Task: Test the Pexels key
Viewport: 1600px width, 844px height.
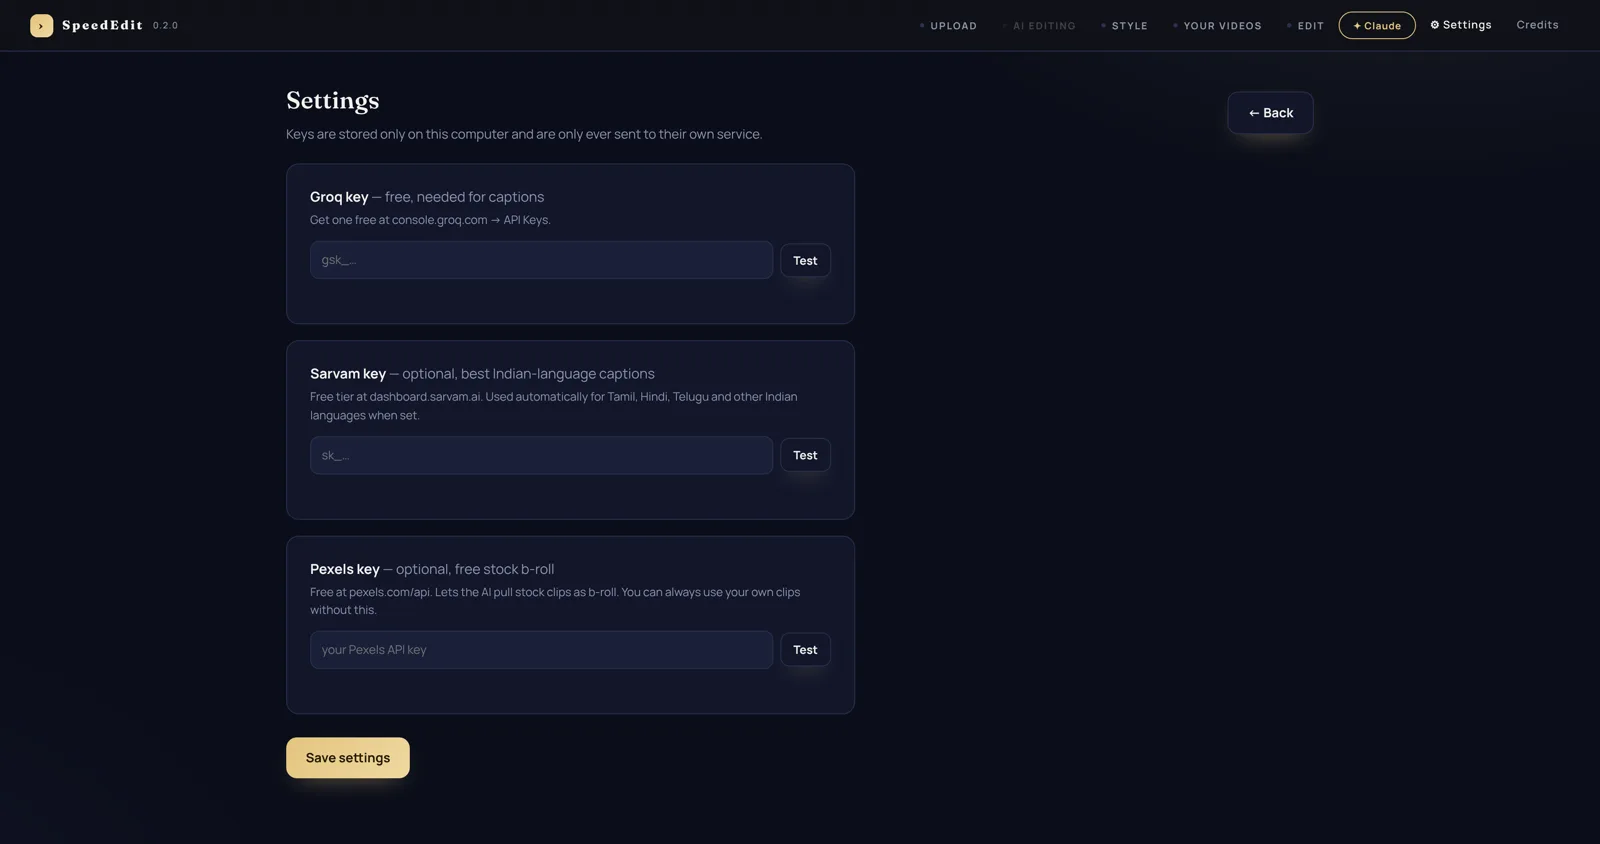Action: coord(805,650)
